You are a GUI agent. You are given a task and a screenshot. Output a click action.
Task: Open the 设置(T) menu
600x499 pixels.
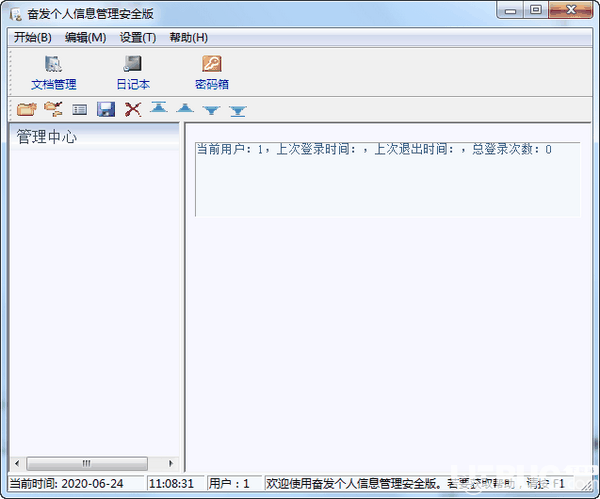[138, 38]
